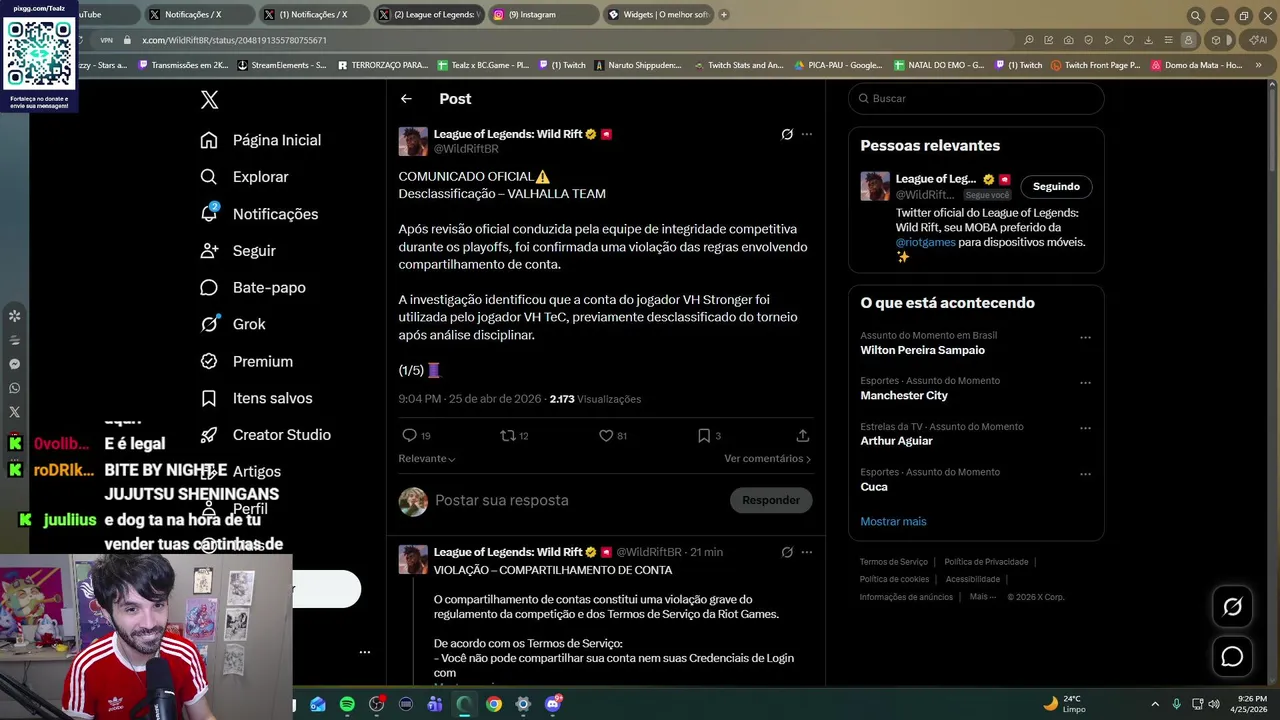The width and height of the screenshot is (1280, 720).
Task: Open more options for Manchester City topic
Action: [x=1085, y=383]
